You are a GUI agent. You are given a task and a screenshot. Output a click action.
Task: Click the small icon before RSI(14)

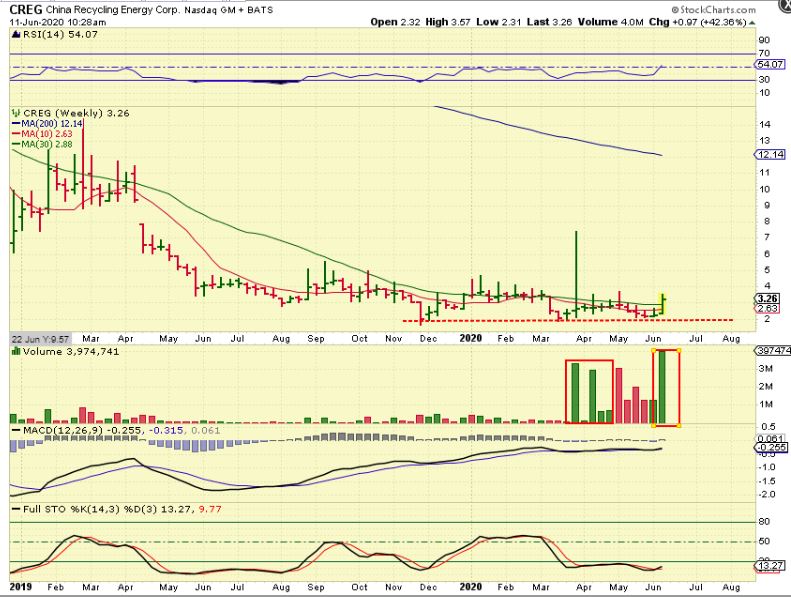pyautogui.click(x=15, y=35)
